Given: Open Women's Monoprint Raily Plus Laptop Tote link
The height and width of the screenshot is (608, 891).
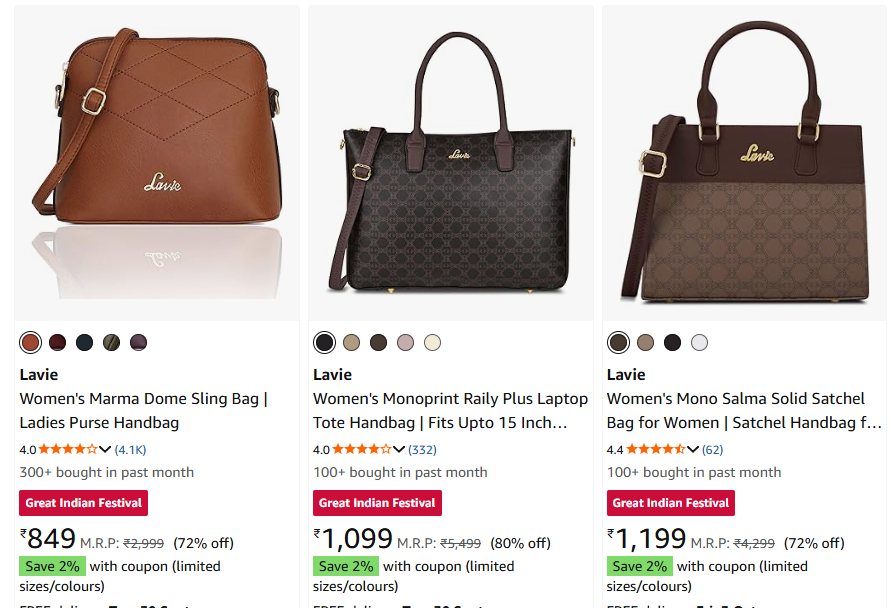Looking at the screenshot, I should [x=441, y=410].
